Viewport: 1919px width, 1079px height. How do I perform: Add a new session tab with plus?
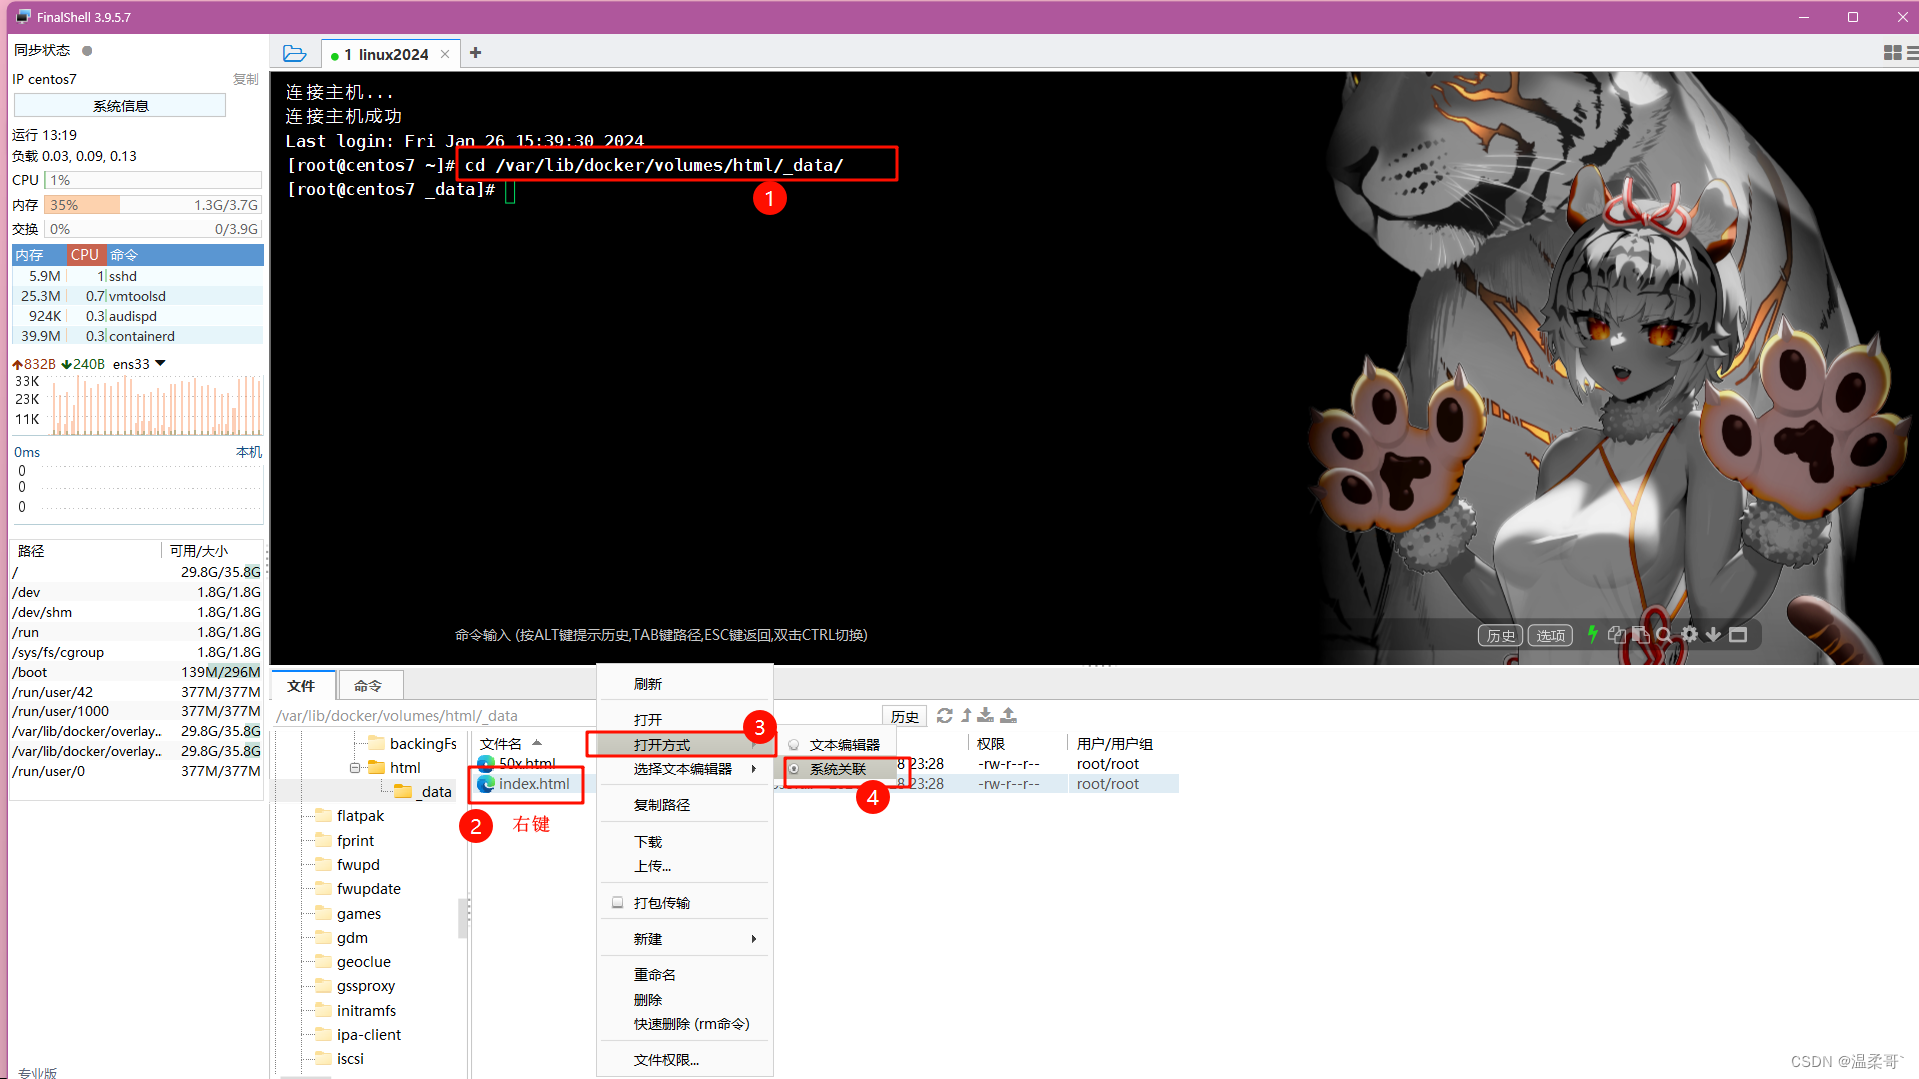(x=476, y=53)
